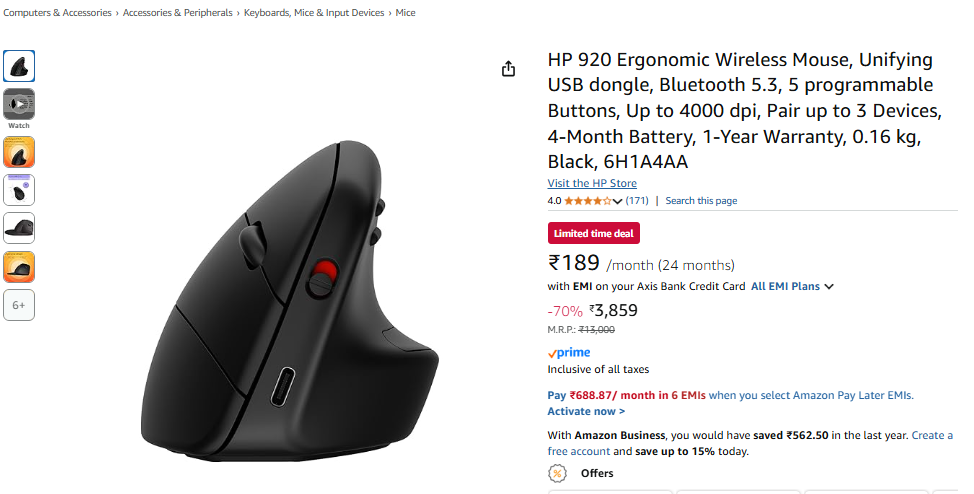Click the Offers percent icon
The height and width of the screenshot is (494, 974).
tap(557, 473)
